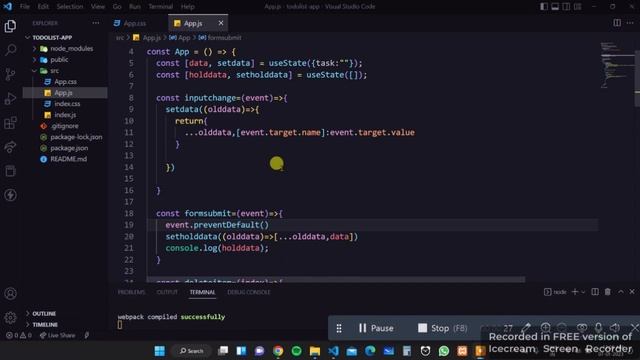Click the errors and warnings status indicator

[x=19, y=335]
